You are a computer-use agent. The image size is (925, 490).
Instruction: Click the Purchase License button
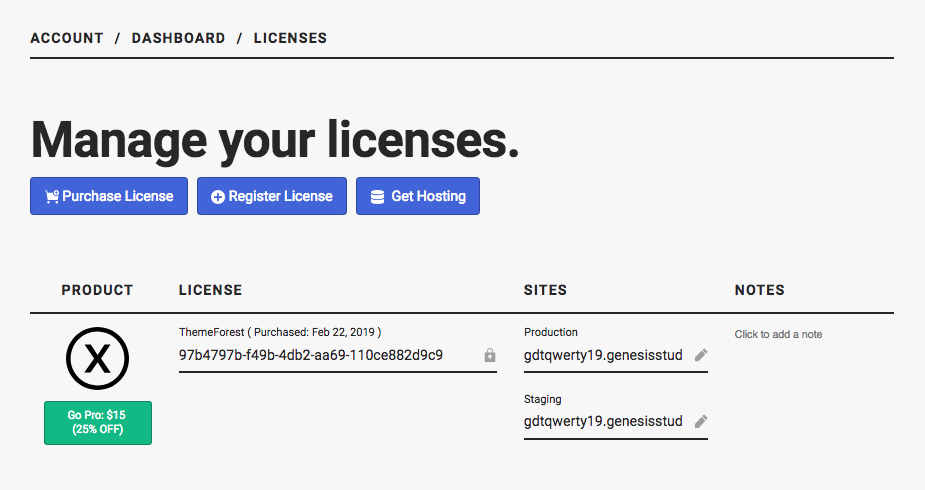pos(109,196)
